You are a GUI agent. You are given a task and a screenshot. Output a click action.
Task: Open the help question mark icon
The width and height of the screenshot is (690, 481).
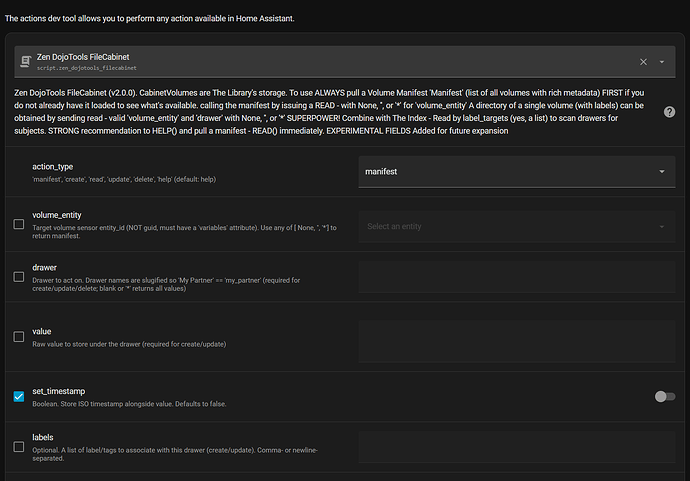(669, 112)
